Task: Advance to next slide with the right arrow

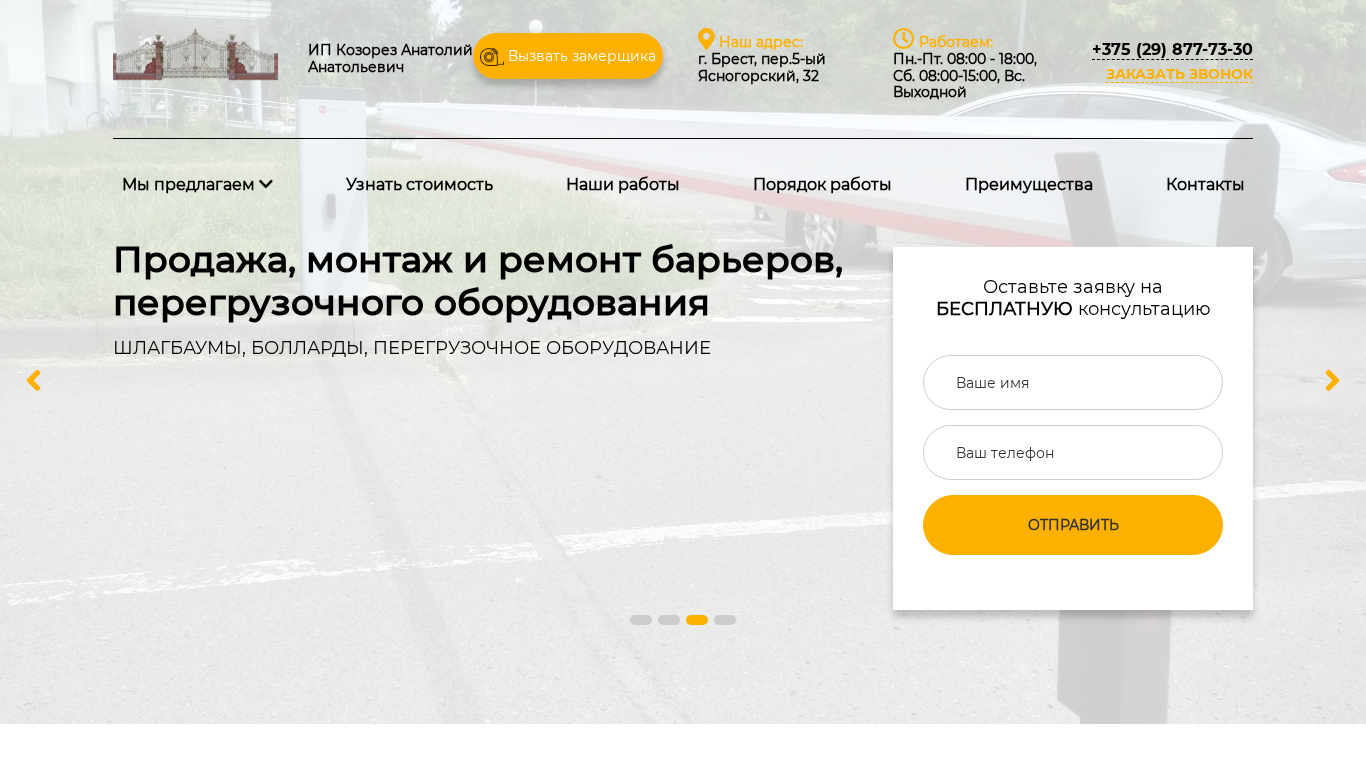Action: [1332, 381]
